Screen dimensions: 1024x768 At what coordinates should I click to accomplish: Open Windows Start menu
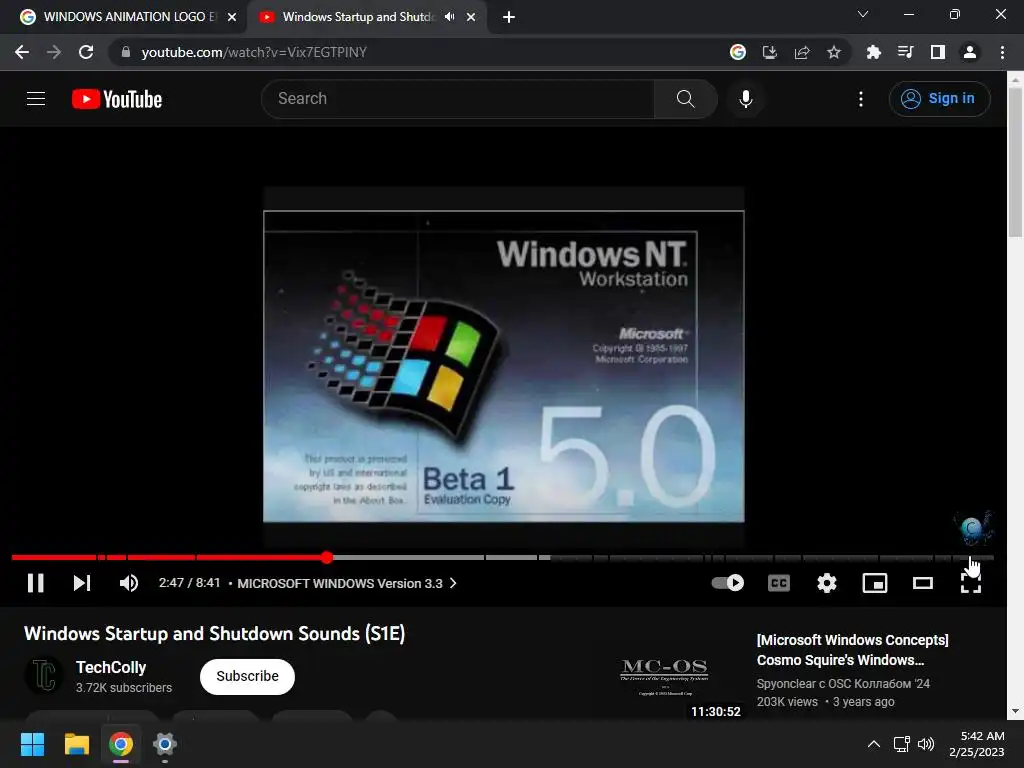pos(32,744)
